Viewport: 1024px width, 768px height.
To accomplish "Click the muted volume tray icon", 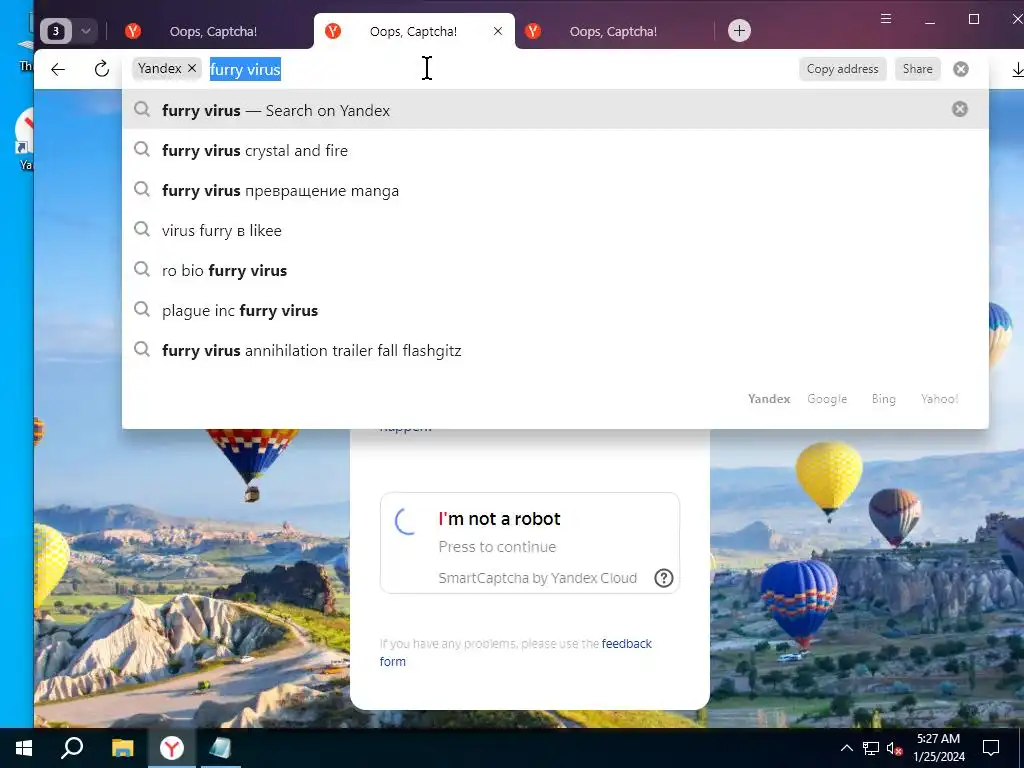I will (894, 748).
